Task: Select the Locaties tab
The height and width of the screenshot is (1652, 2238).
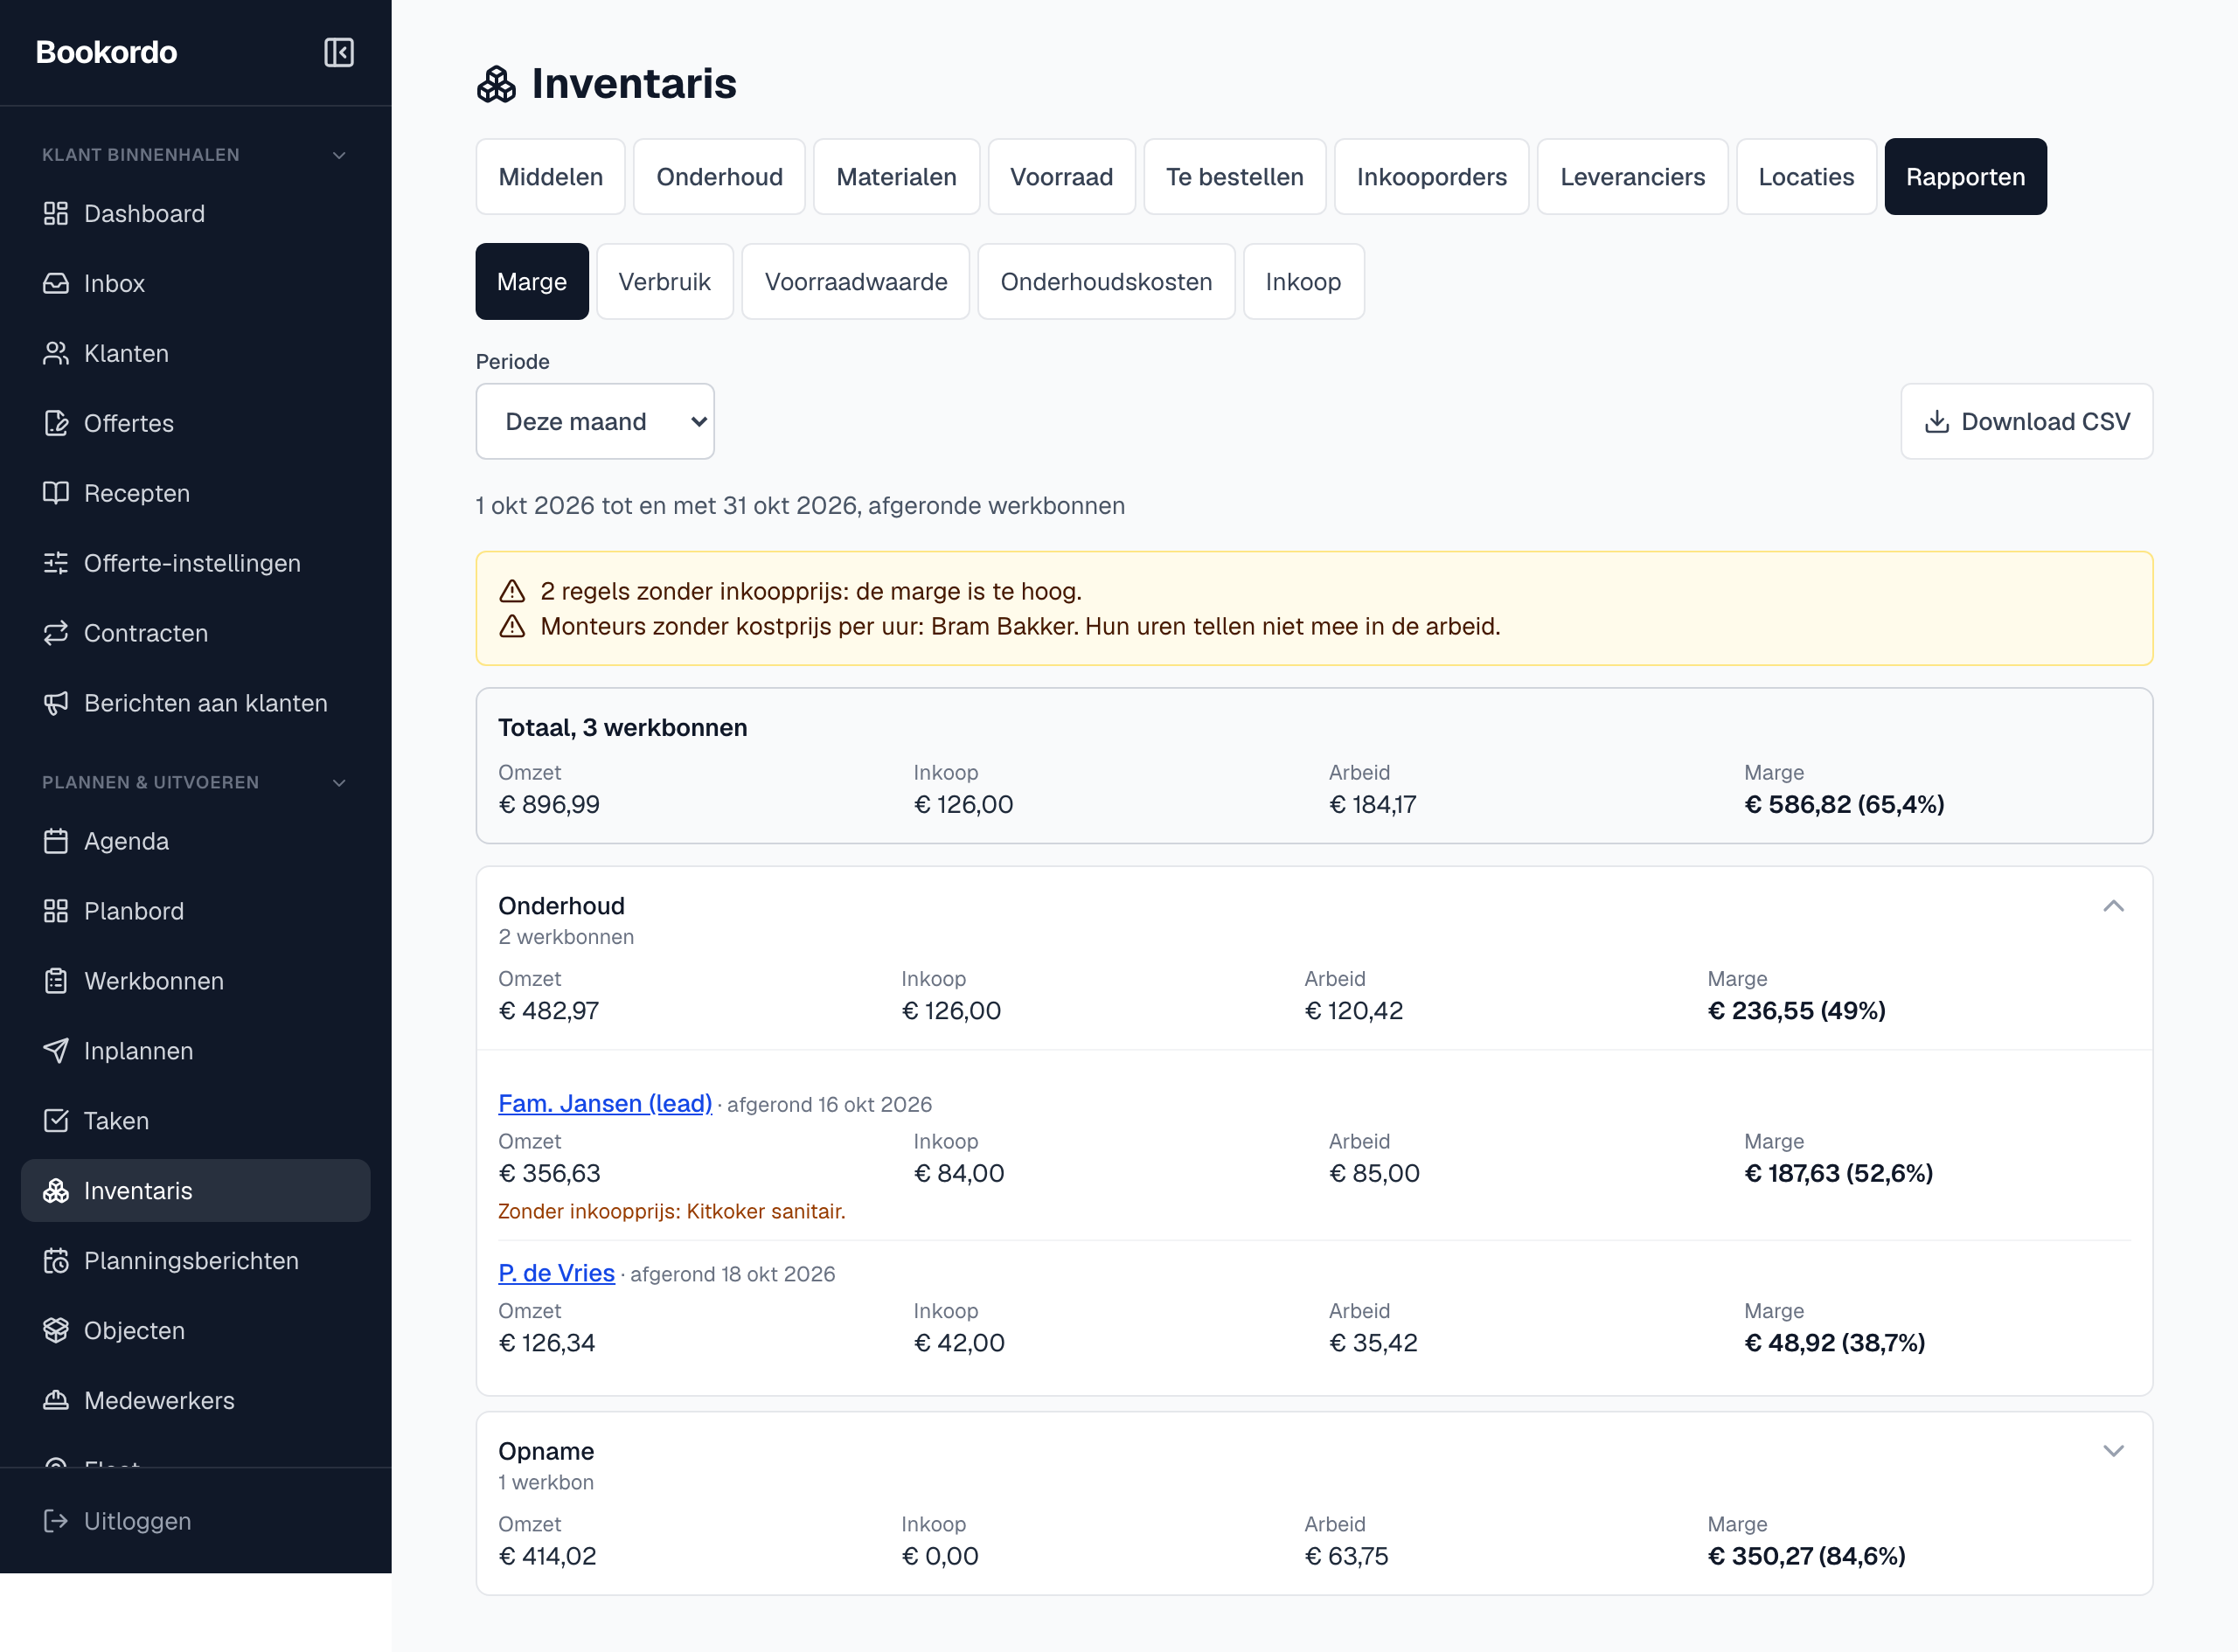Action: [x=1806, y=177]
